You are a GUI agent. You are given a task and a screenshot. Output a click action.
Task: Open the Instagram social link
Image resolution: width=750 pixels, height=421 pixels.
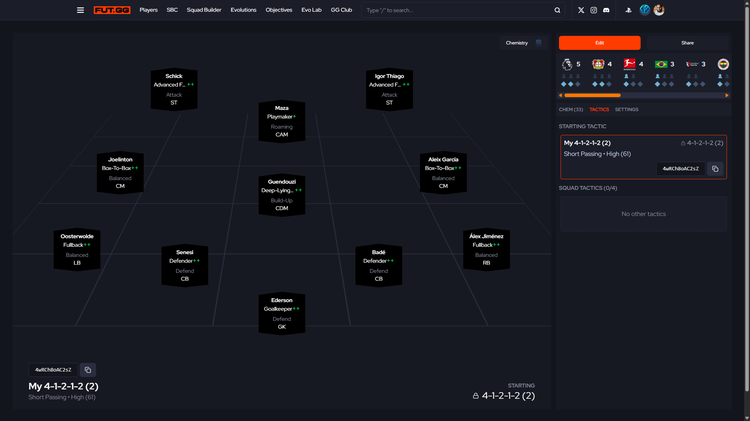tap(594, 10)
